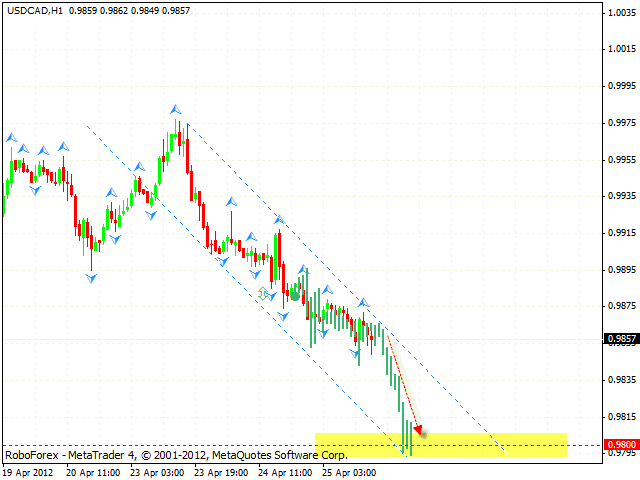
Task: Click the 0.9800 price level label
Action: click(619, 444)
